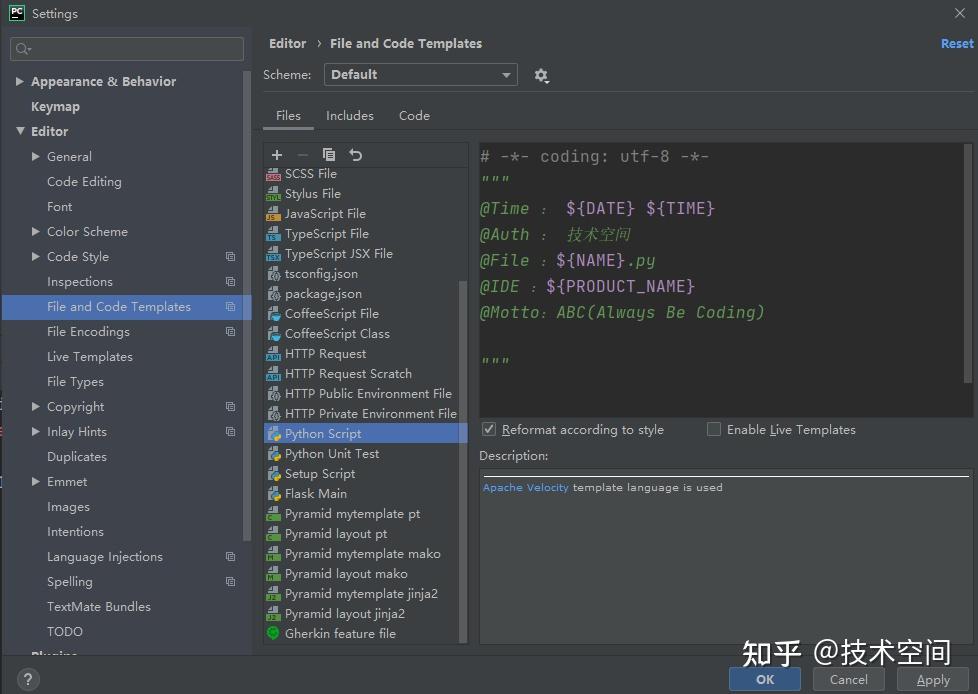This screenshot has width=978, height=694.
Task: Enable Live Templates checkbox
Action: point(714,429)
